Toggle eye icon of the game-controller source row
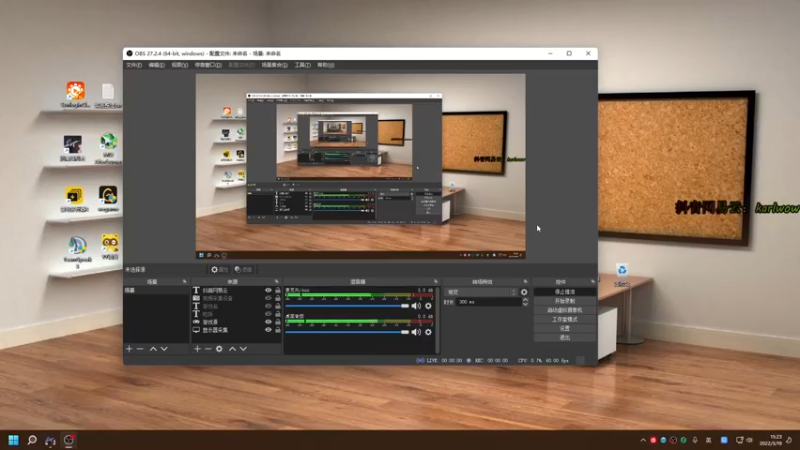The height and width of the screenshot is (450, 800). (268, 322)
